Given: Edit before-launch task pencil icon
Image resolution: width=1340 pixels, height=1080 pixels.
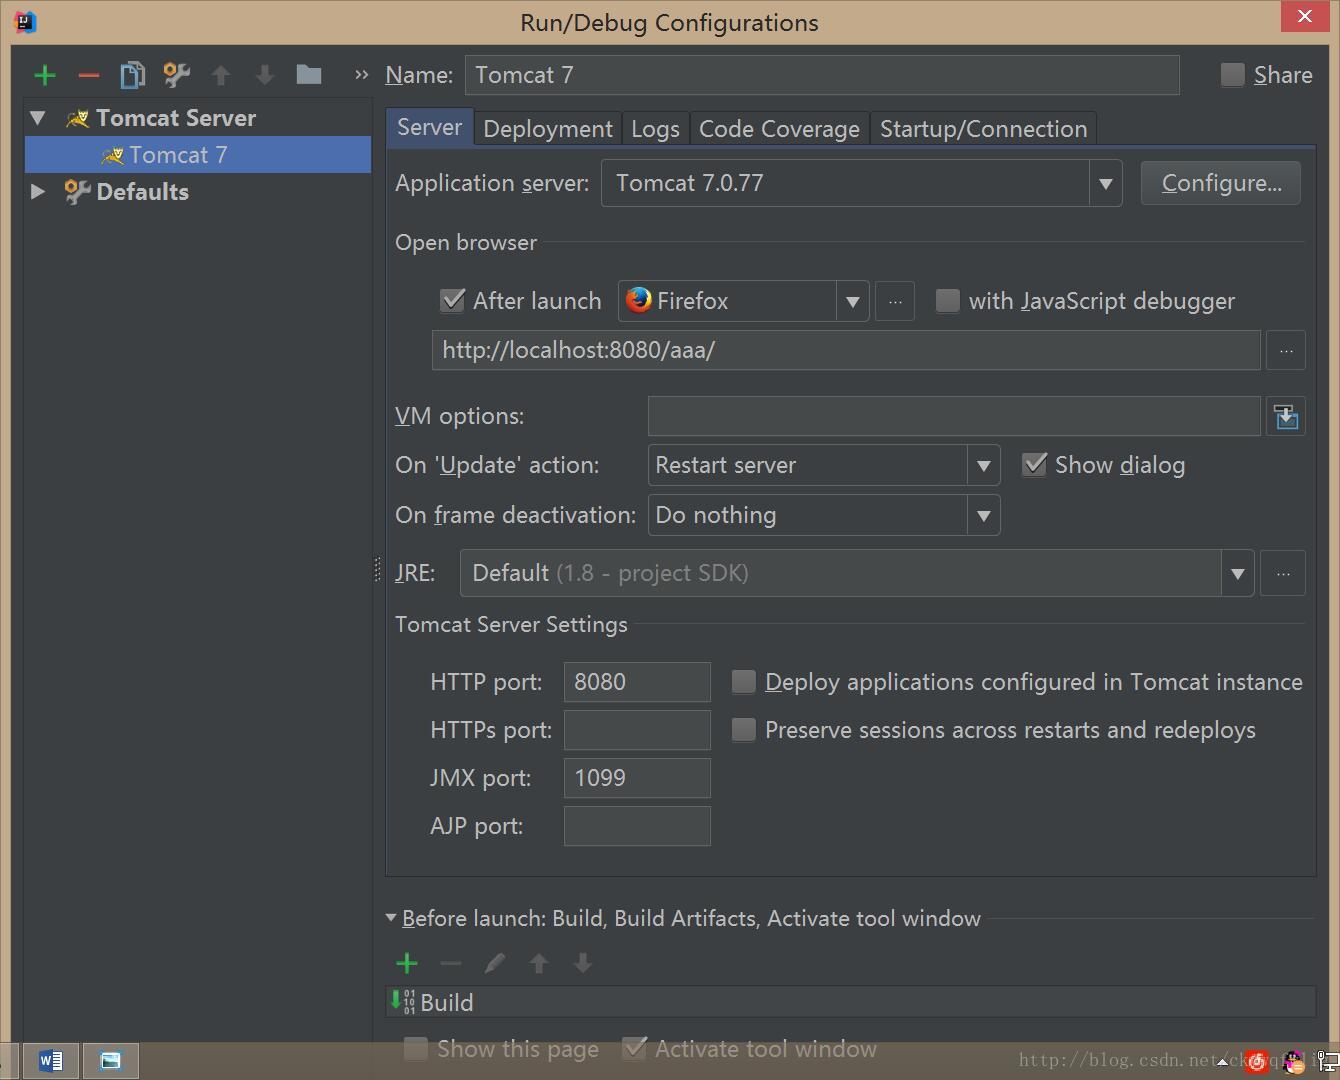Looking at the screenshot, I should pyautogui.click(x=495, y=963).
